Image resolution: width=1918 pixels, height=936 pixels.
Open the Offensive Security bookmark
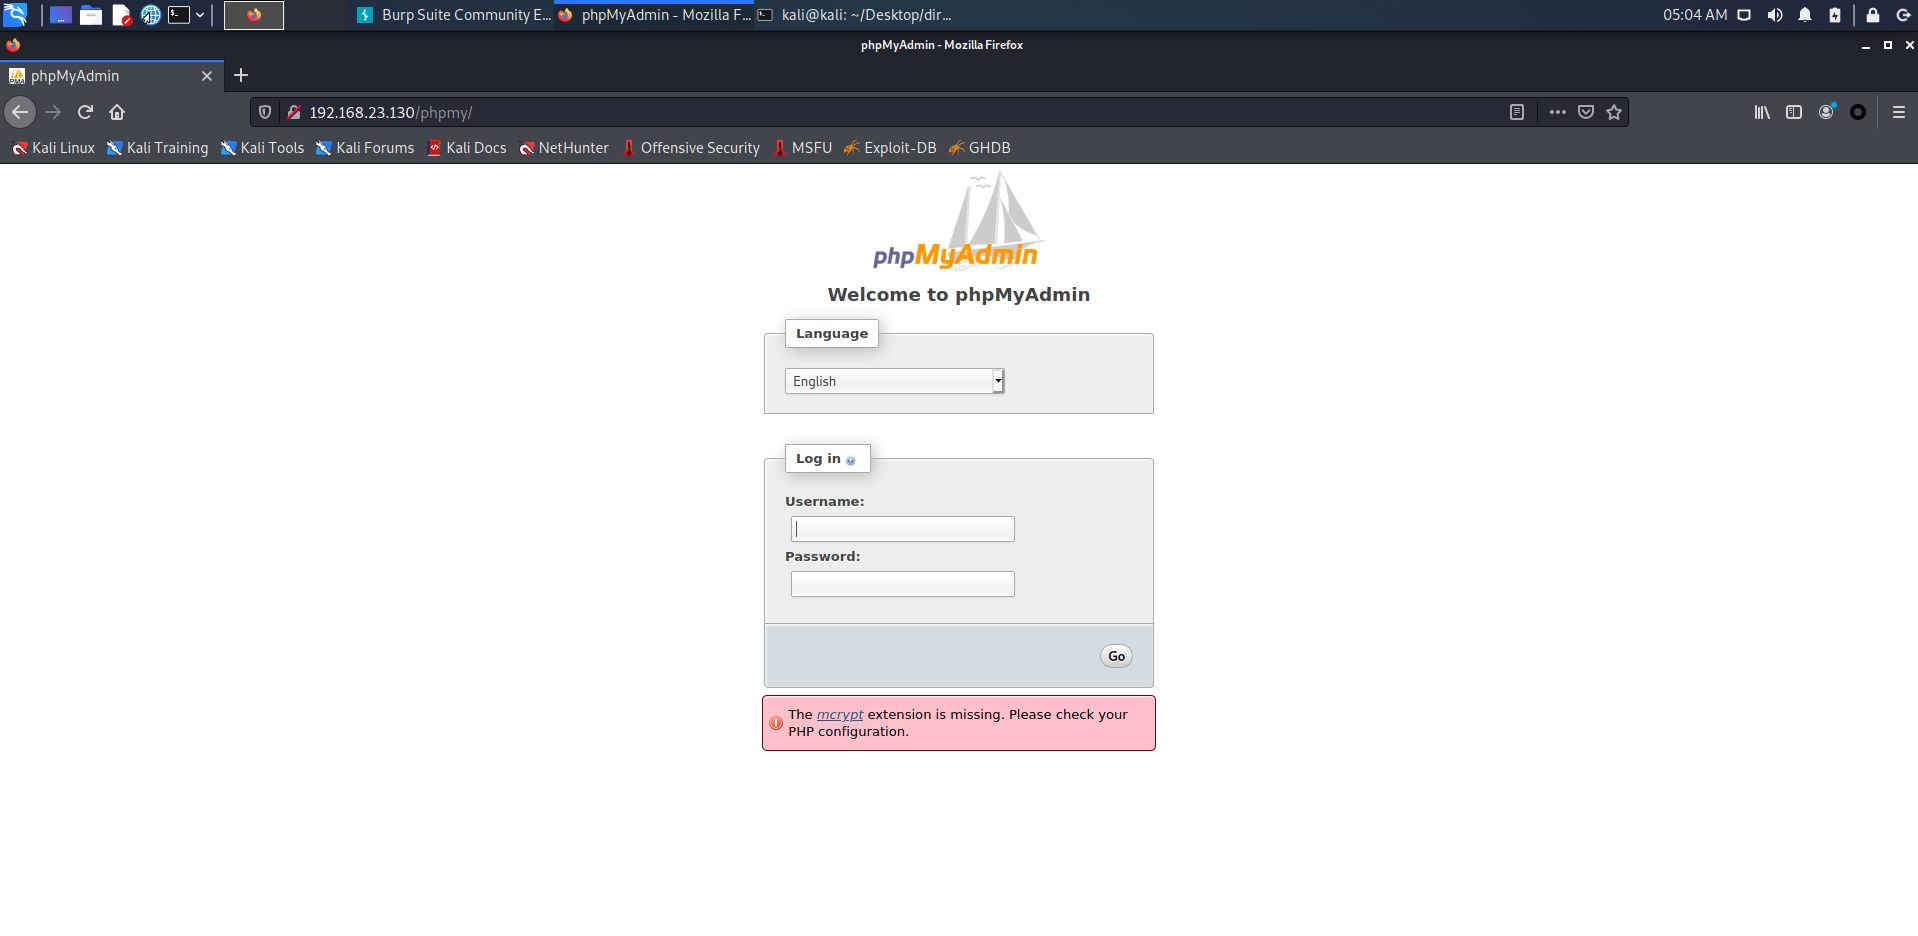click(691, 148)
